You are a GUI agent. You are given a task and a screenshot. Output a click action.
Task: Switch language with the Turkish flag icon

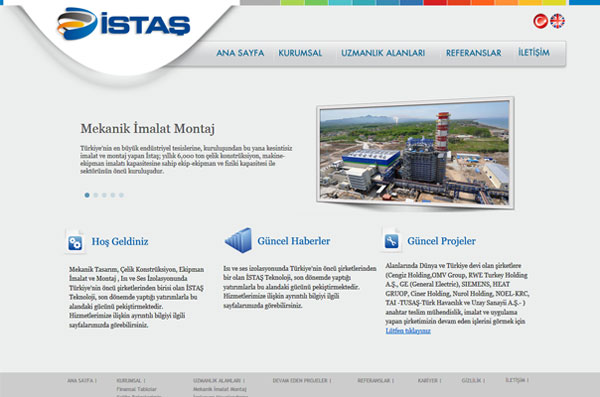pyautogui.click(x=540, y=21)
